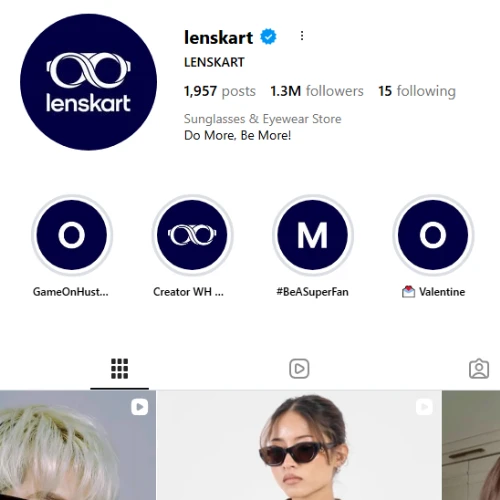This screenshot has width=500, height=500.
Task: Click the Sunglasses & Eyewear Store category
Action: 263,119
